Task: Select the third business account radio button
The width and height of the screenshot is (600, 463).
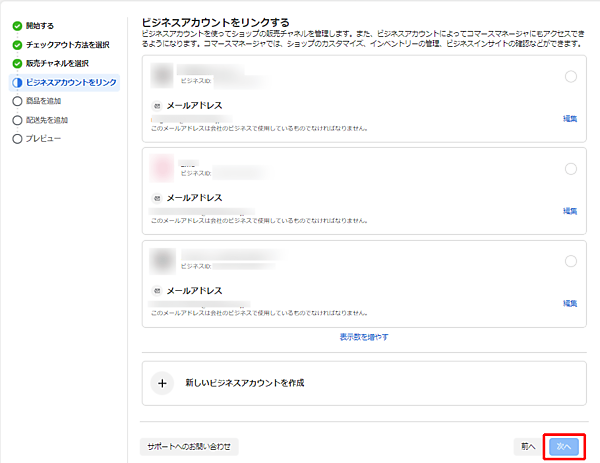Action: (571, 261)
